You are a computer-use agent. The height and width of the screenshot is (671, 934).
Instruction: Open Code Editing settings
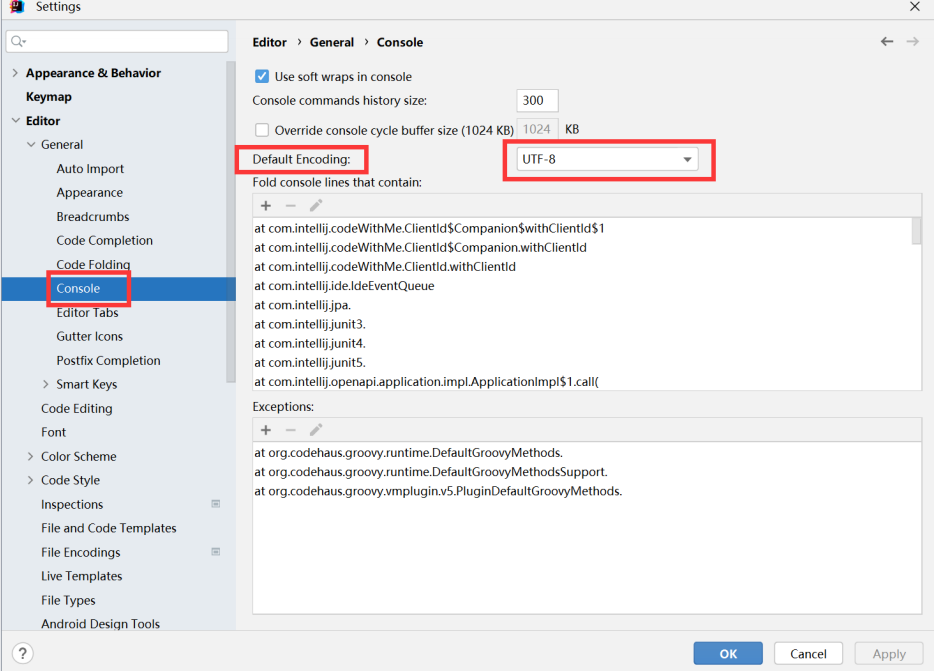click(x=76, y=408)
